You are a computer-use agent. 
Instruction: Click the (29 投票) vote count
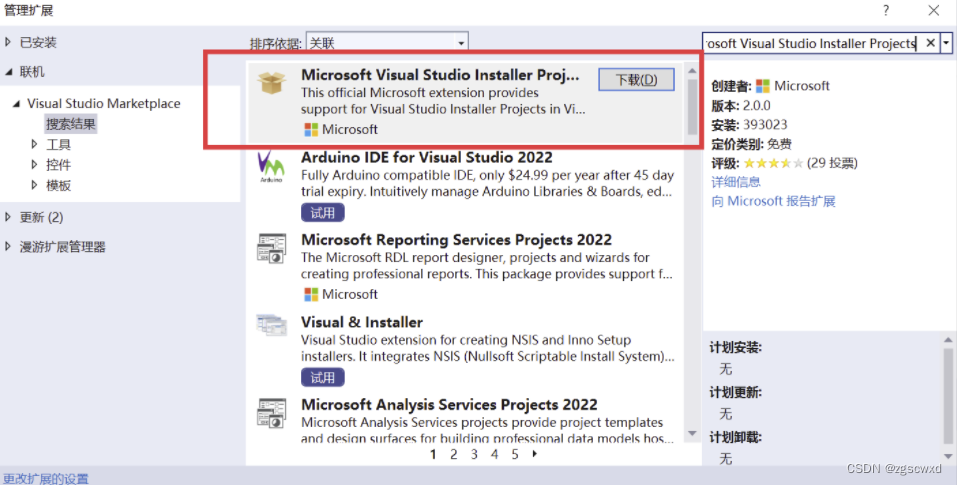[x=832, y=163]
